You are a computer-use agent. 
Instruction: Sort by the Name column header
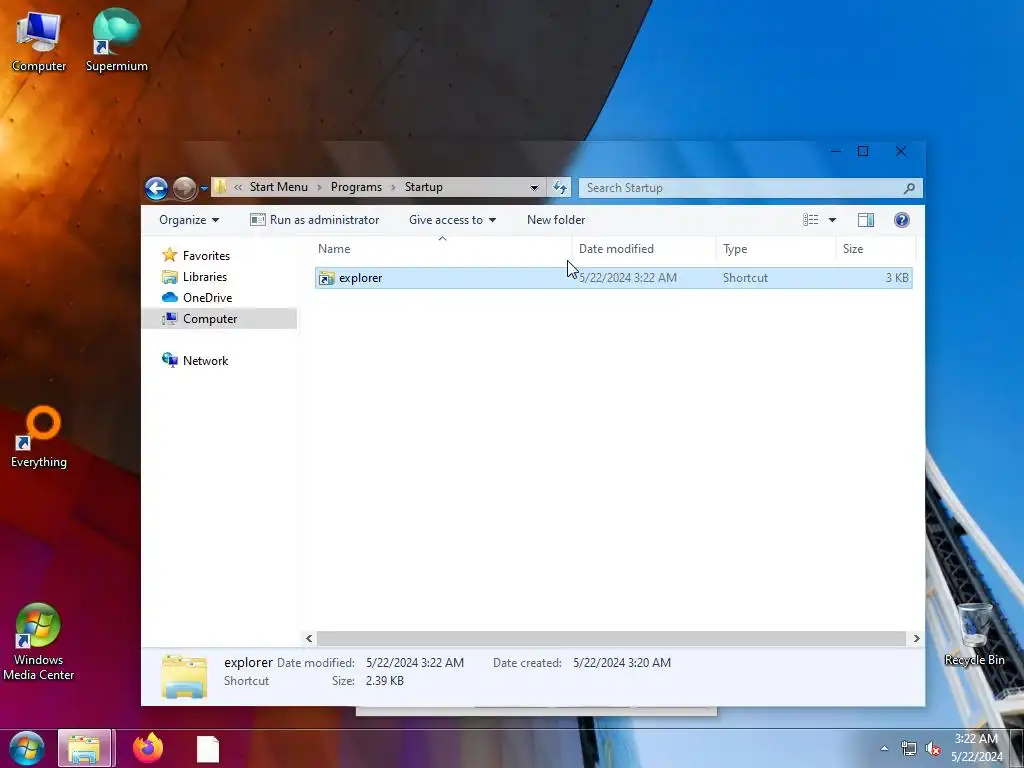point(442,249)
